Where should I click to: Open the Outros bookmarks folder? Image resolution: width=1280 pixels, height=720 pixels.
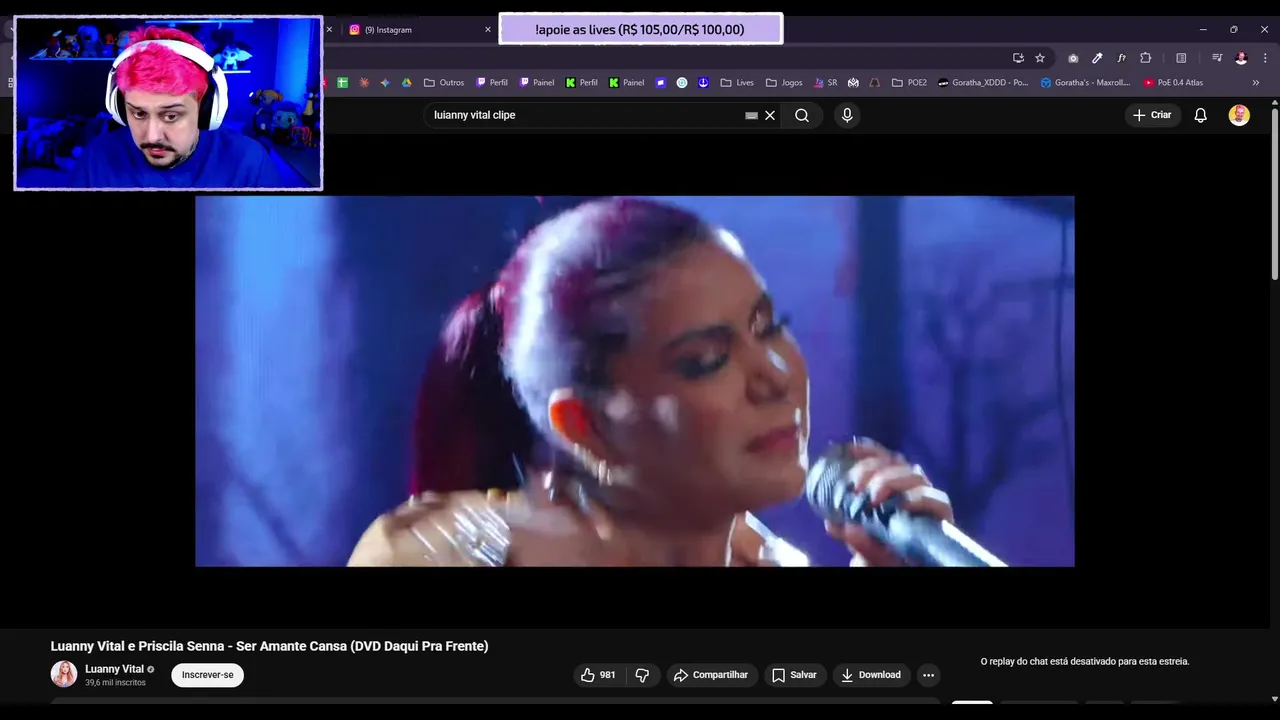tap(444, 83)
